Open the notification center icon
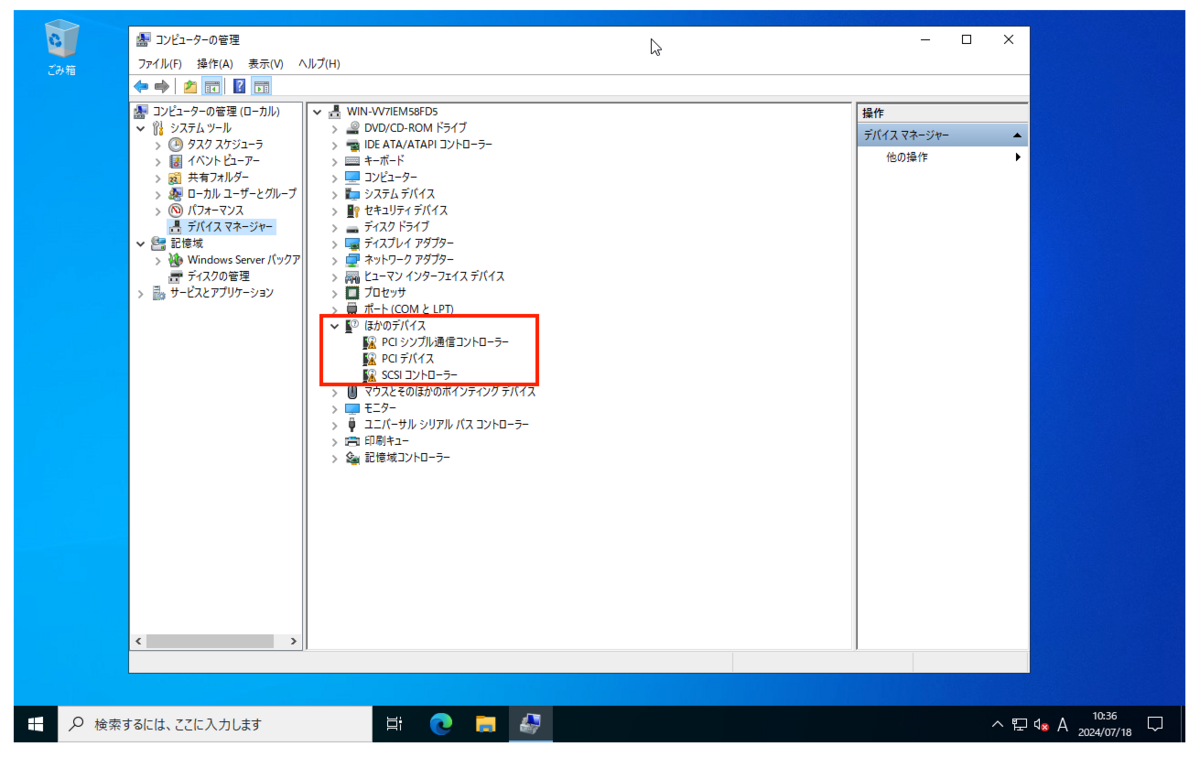The width and height of the screenshot is (1200, 757). (x=1154, y=724)
